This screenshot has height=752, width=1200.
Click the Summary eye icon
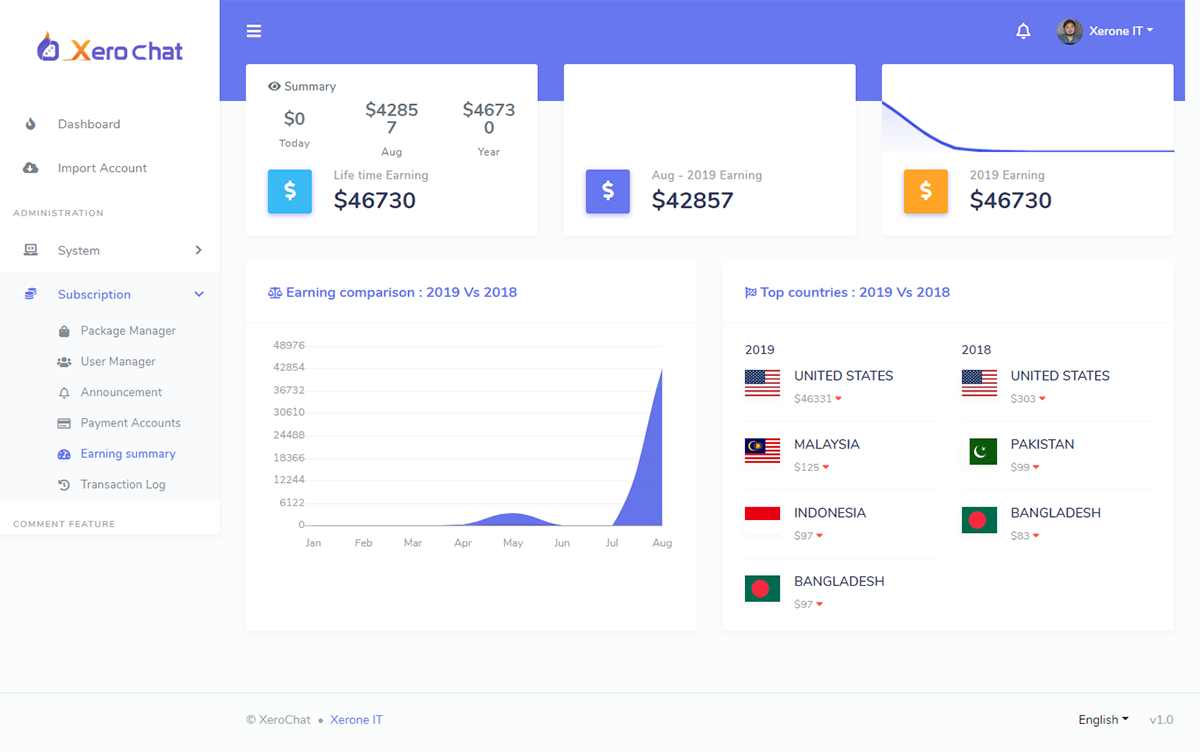(274, 87)
